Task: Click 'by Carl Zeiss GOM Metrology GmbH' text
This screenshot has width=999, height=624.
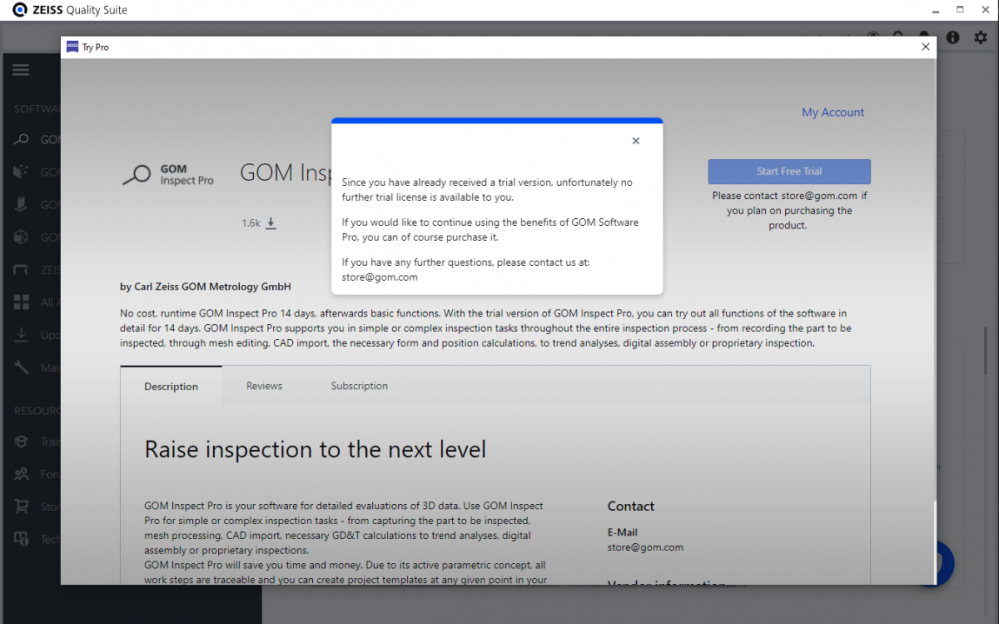Action: point(205,287)
